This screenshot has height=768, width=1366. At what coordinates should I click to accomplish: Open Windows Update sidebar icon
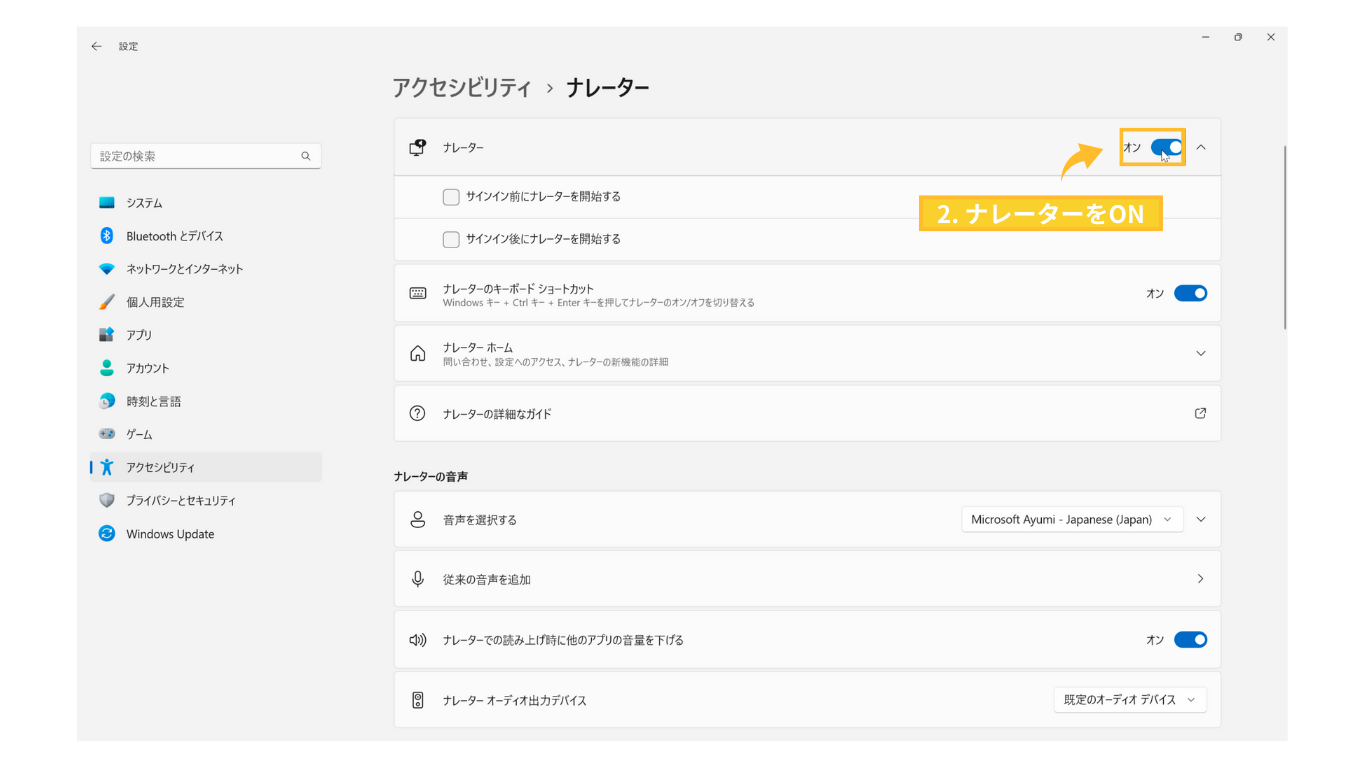[x=107, y=534]
